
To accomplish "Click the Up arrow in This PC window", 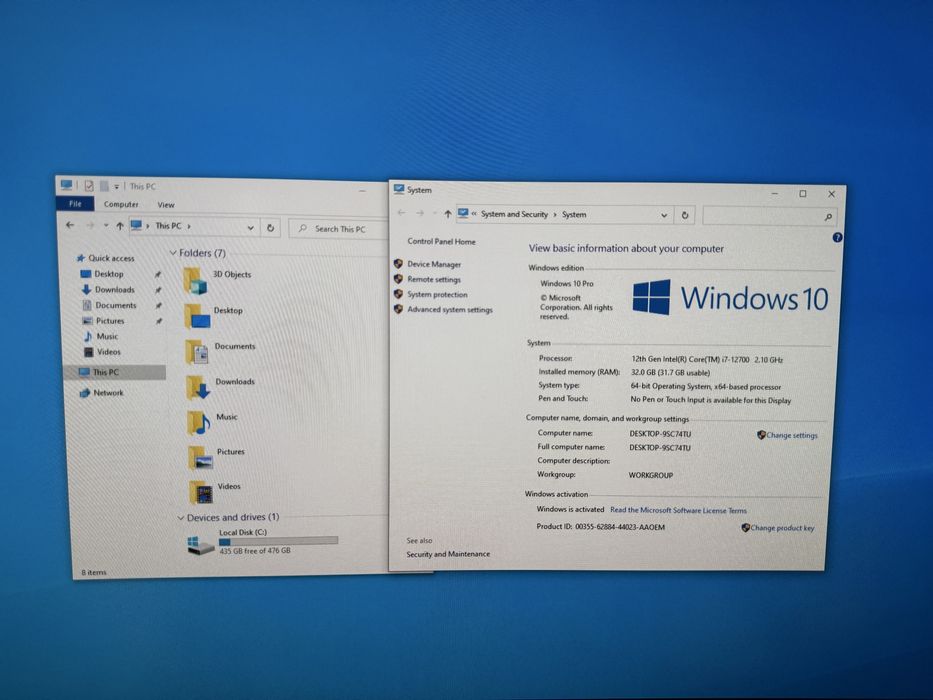I will [x=120, y=226].
